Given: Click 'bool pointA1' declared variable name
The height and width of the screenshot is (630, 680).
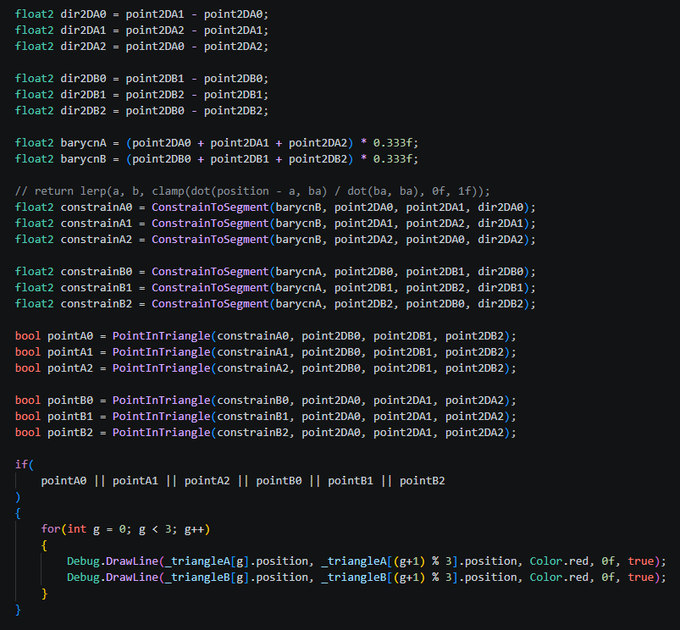Looking at the screenshot, I should pyautogui.click(x=70, y=352).
